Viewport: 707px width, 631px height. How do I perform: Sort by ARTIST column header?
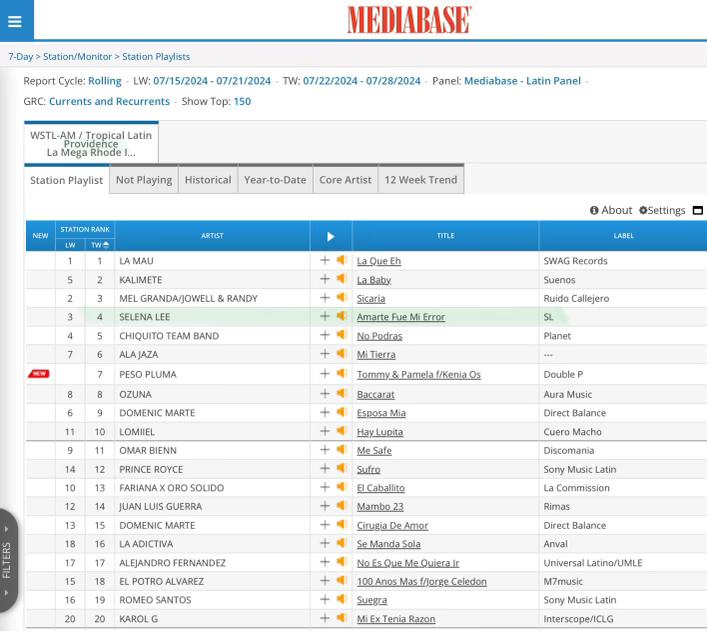pos(212,235)
